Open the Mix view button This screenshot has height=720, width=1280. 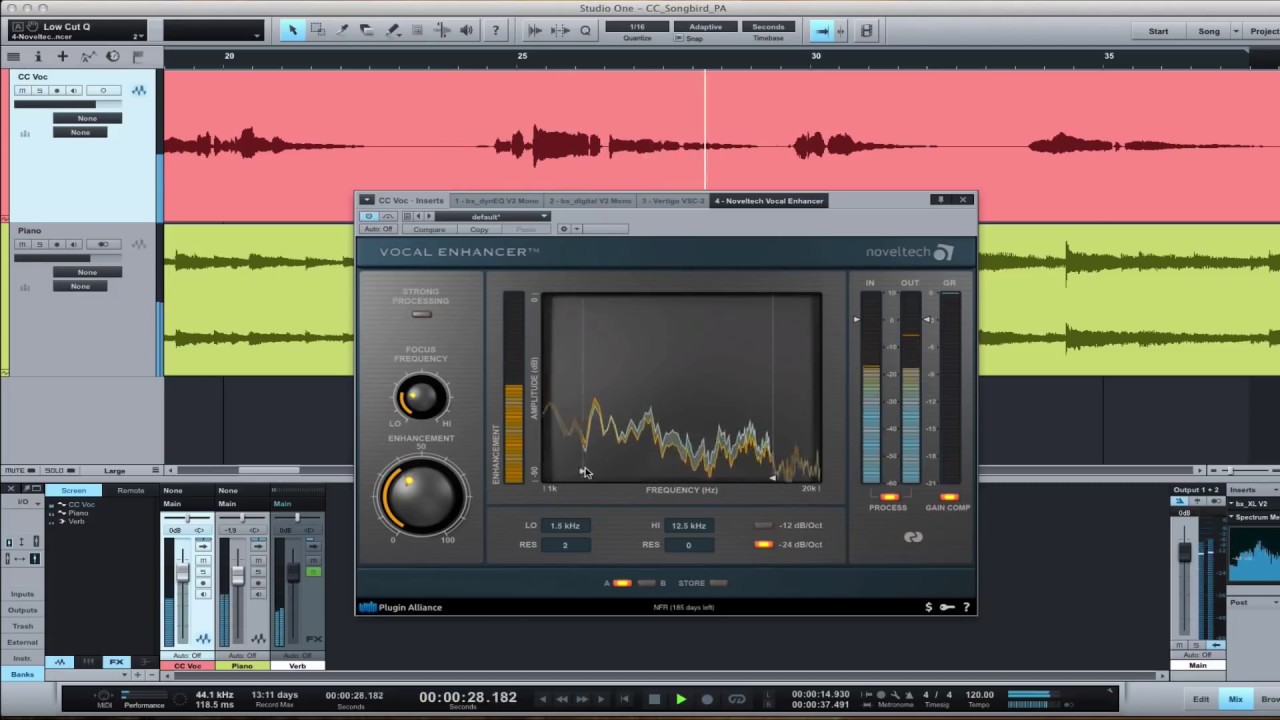[x=1236, y=699]
